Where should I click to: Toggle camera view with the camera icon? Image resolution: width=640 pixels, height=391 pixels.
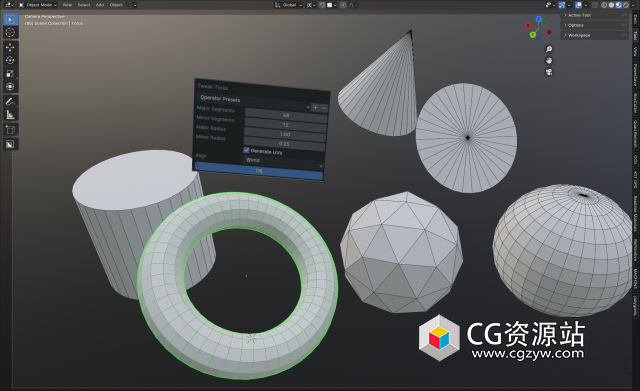click(x=549, y=72)
